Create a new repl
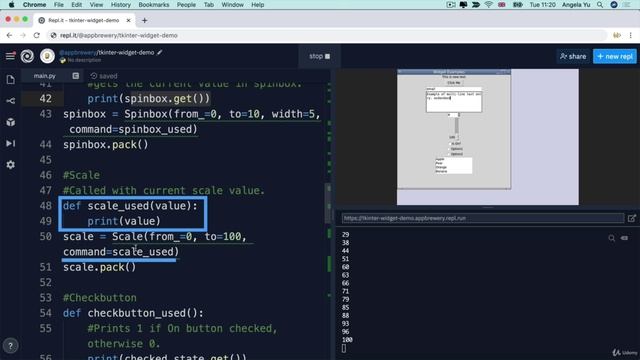The height and width of the screenshot is (360, 640). click(615, 56)
